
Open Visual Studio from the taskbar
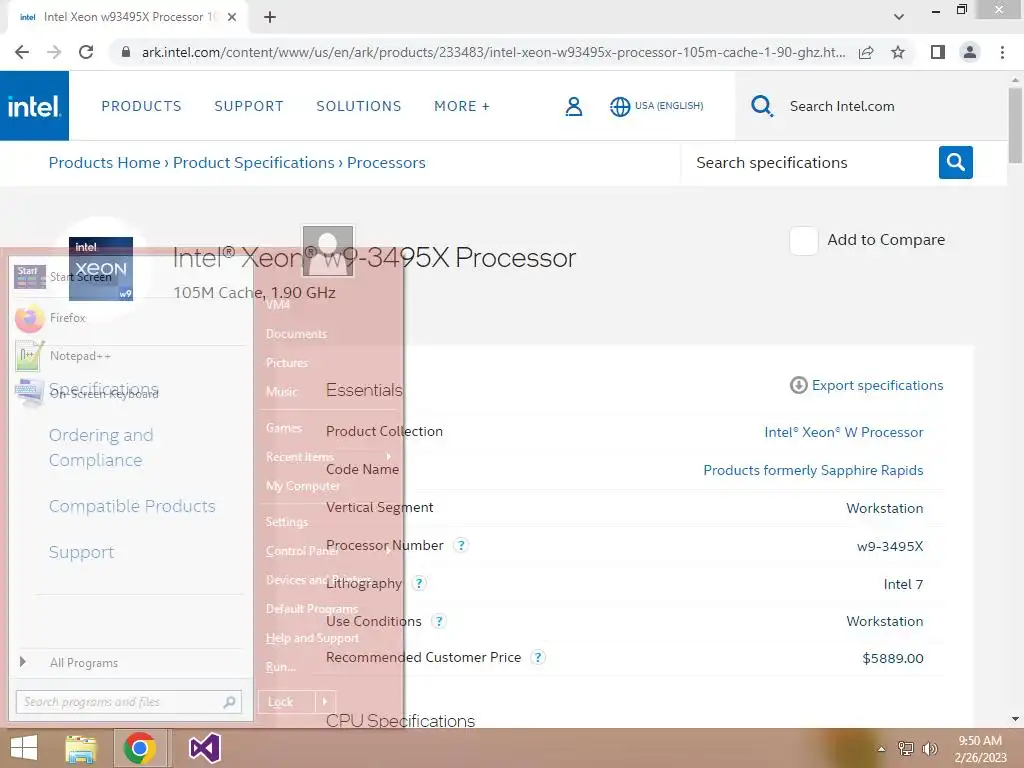(204, 748)
